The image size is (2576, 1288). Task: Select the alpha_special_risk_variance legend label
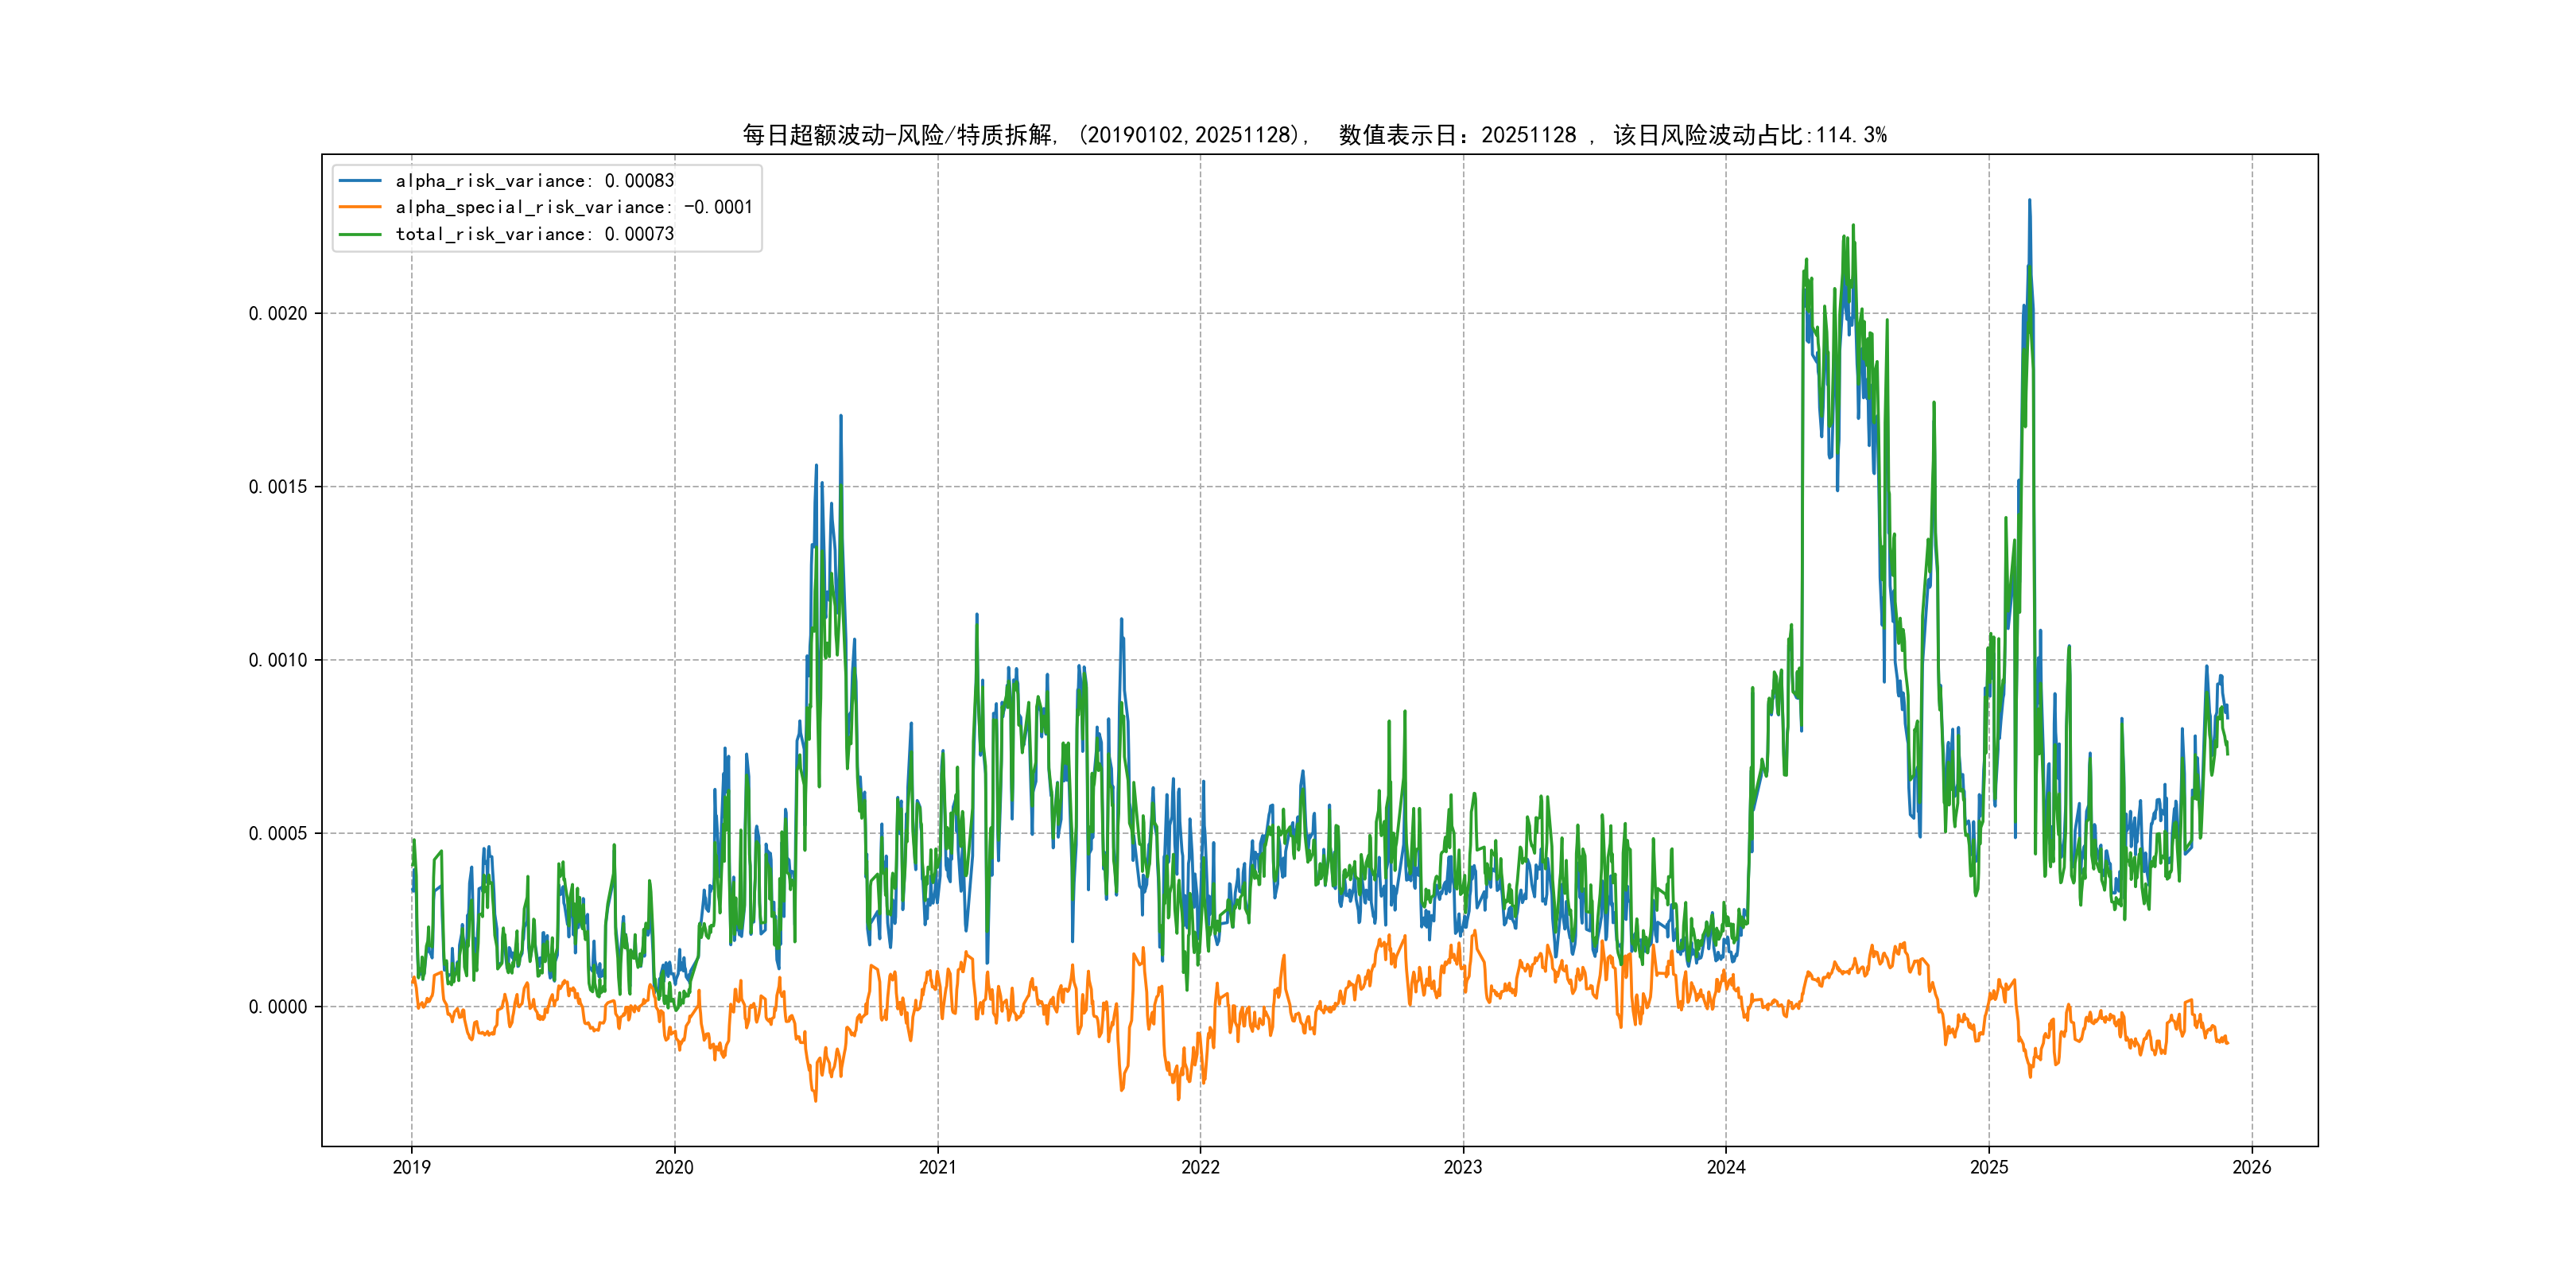pyautogui.click(x=573, y=207)
